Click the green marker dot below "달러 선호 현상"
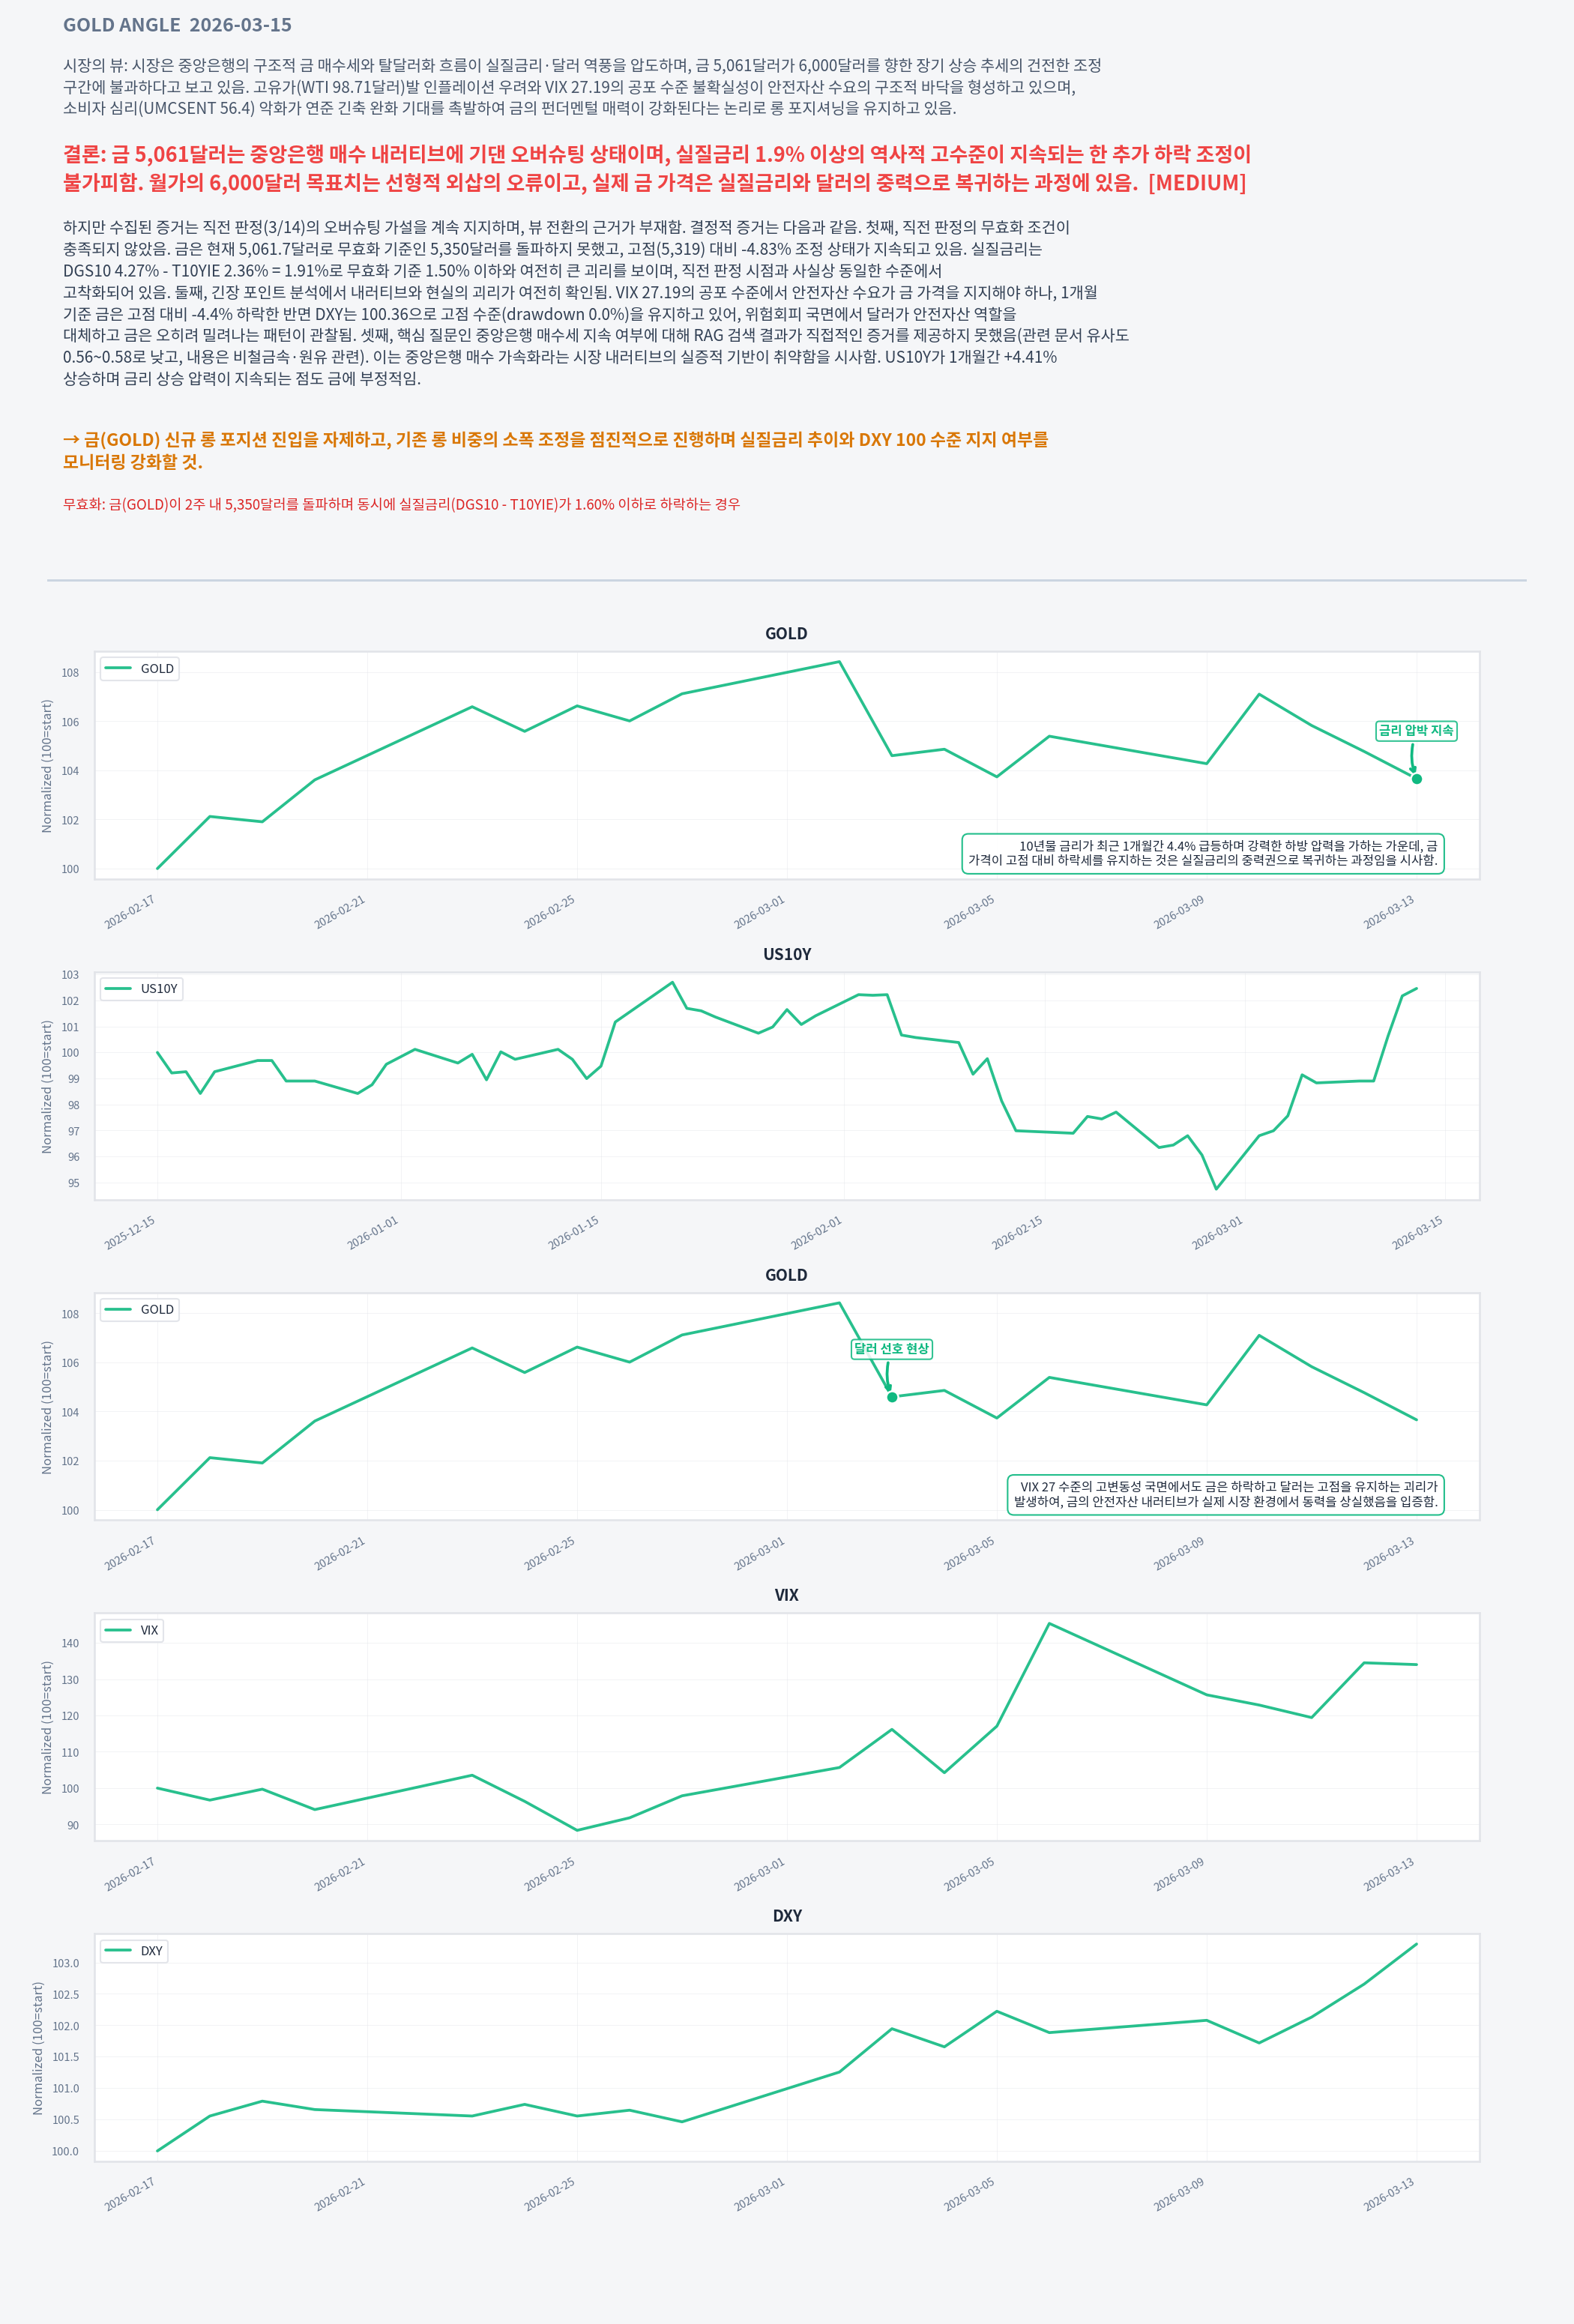This screenshot has width=1574, height=2324. (892, 1397)
